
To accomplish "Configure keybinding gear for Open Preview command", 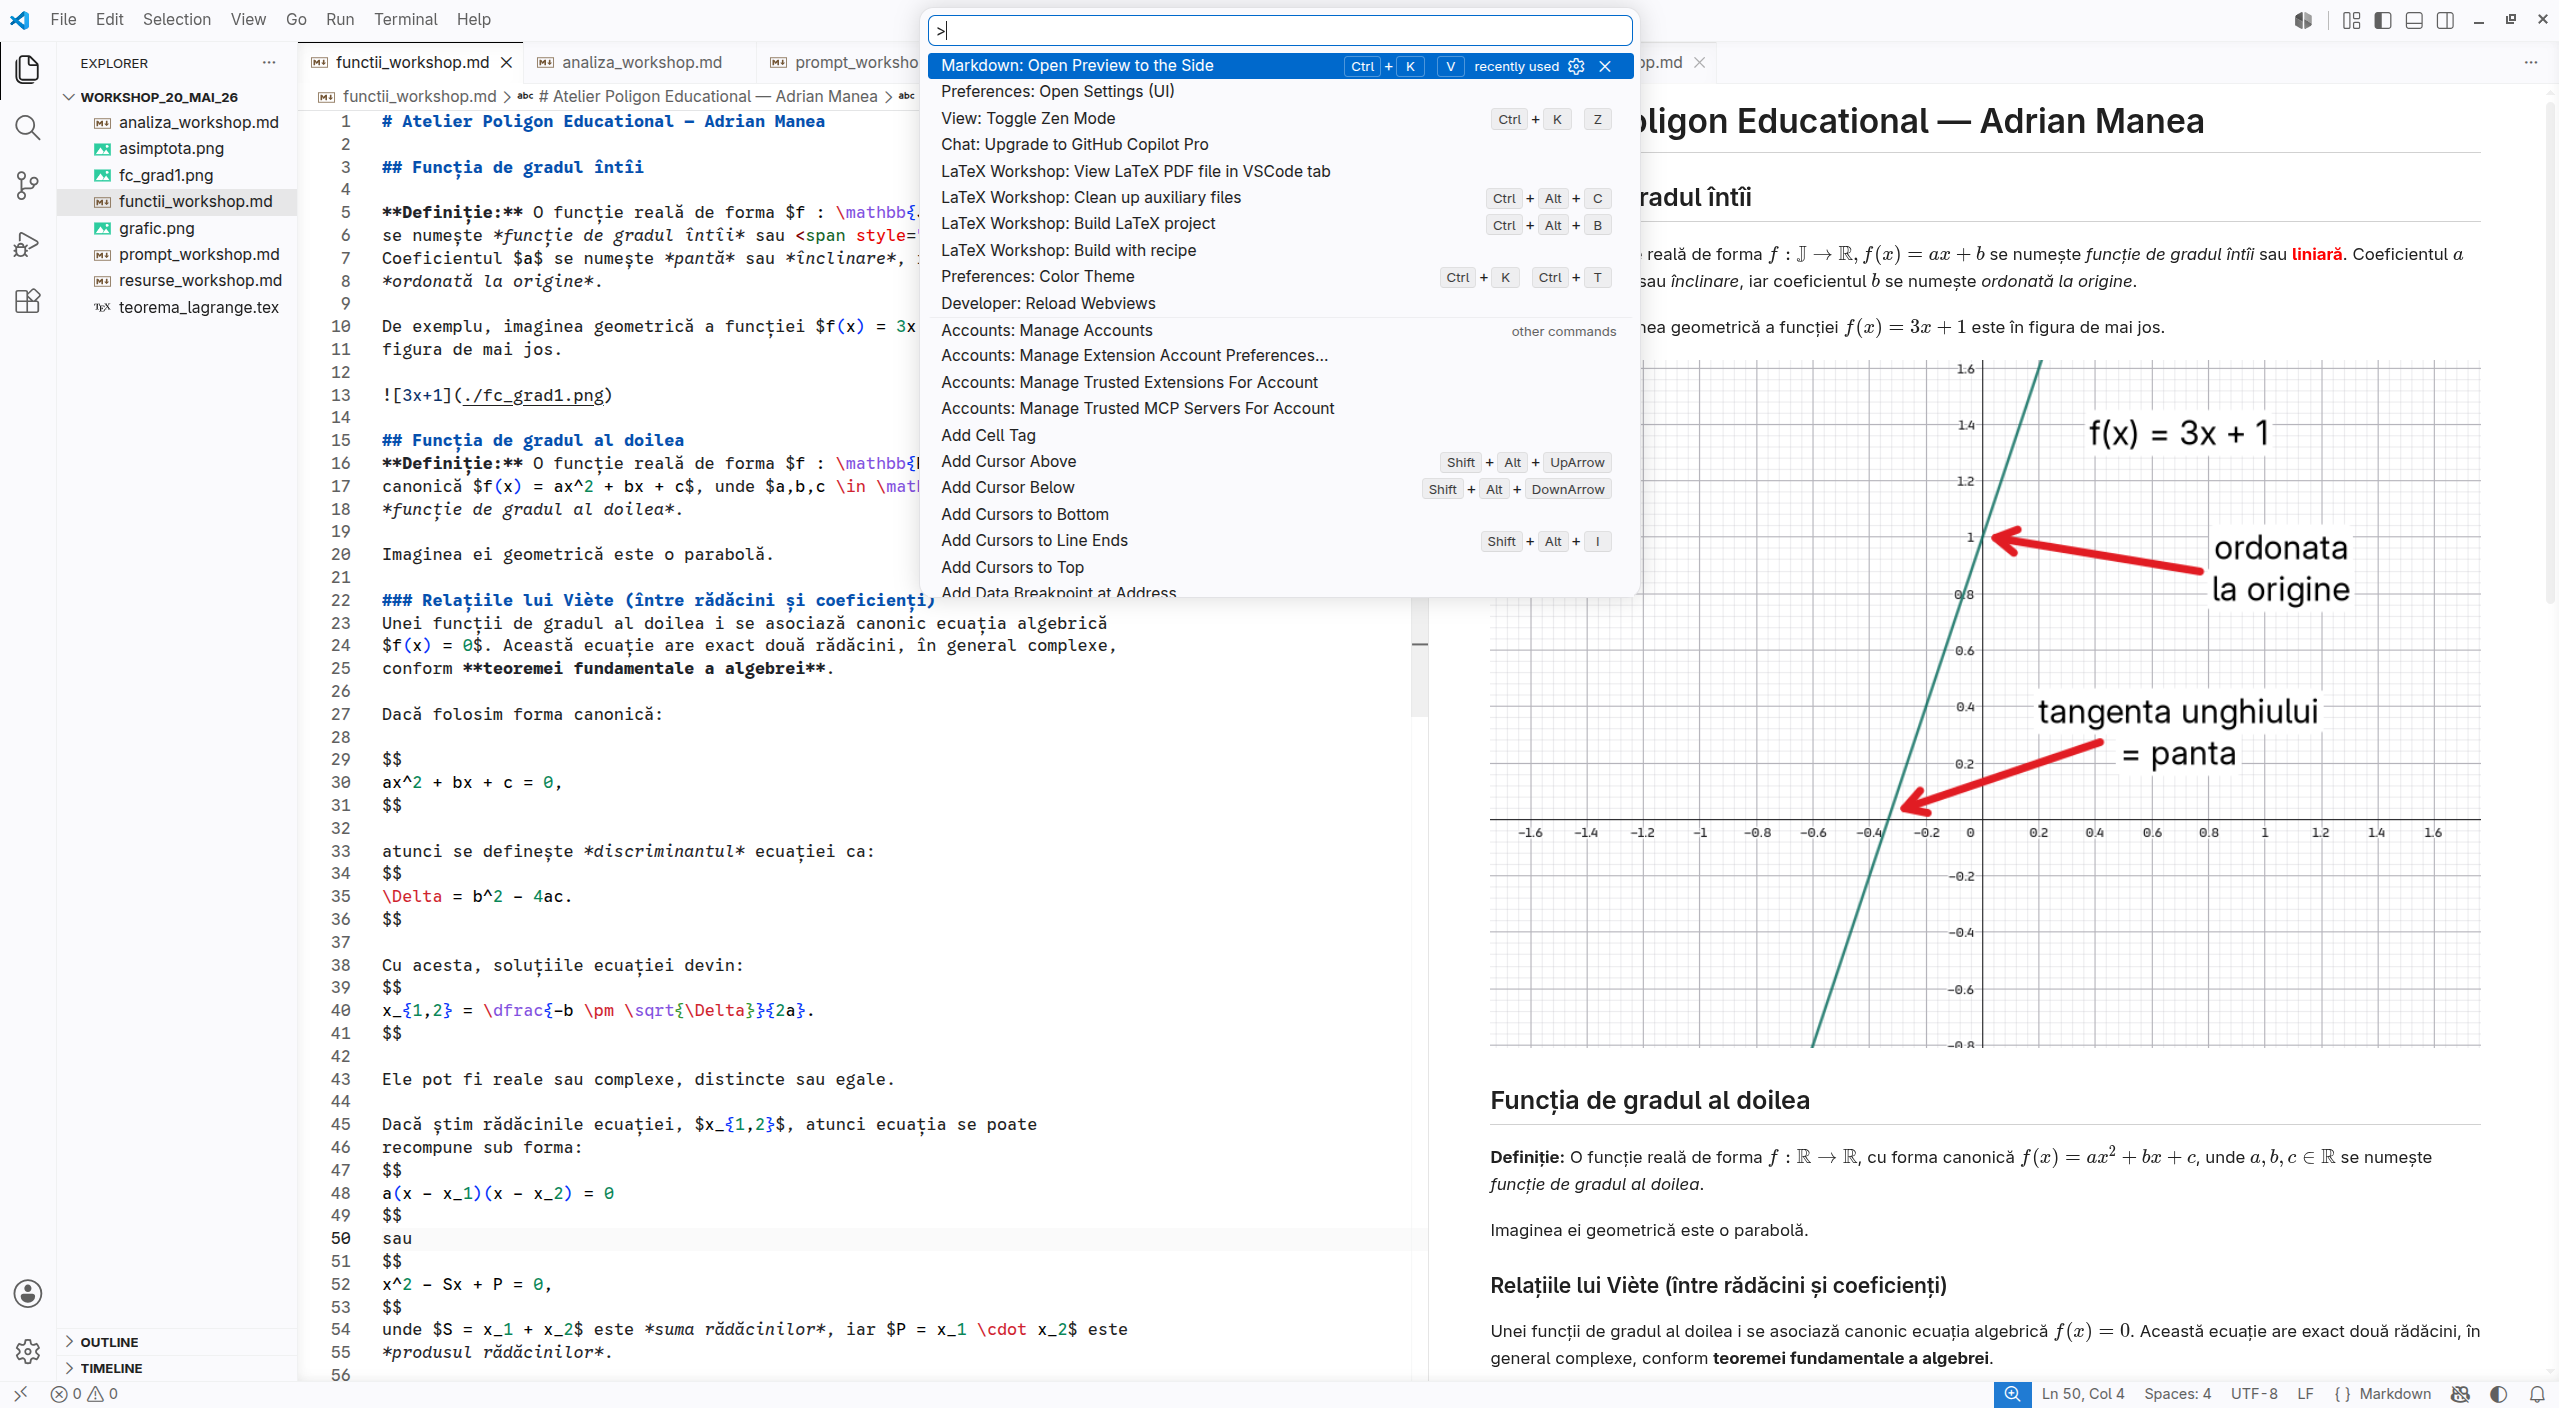I will point(1576,66).
